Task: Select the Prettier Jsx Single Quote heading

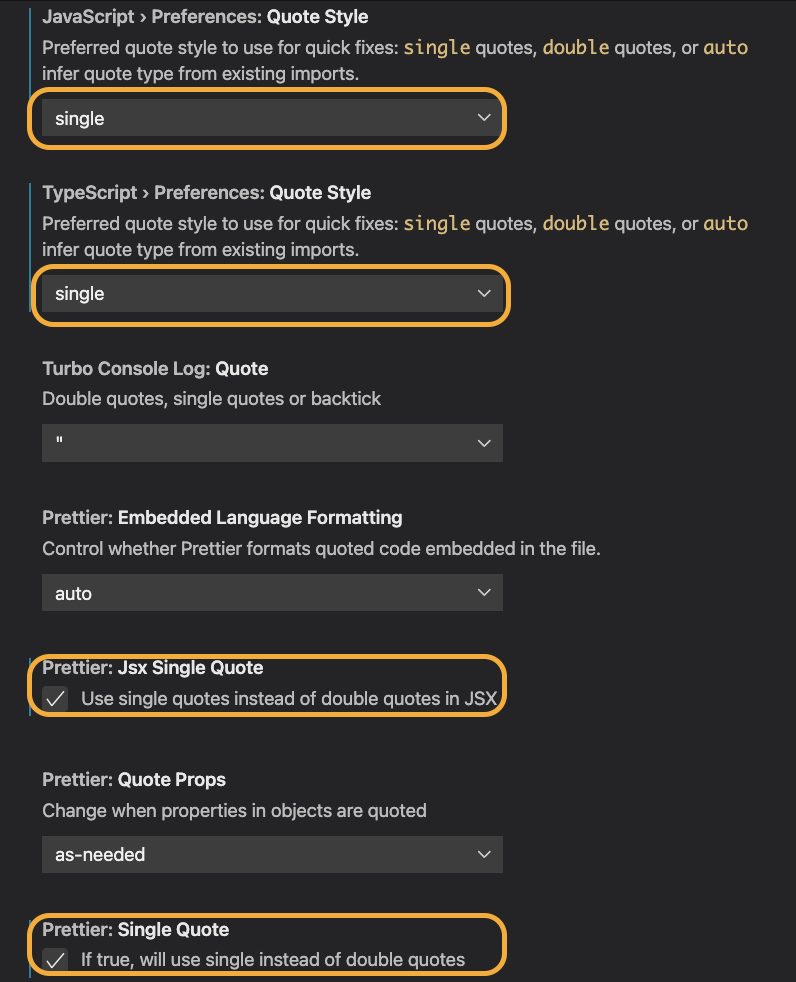Action: pos(153,668)
